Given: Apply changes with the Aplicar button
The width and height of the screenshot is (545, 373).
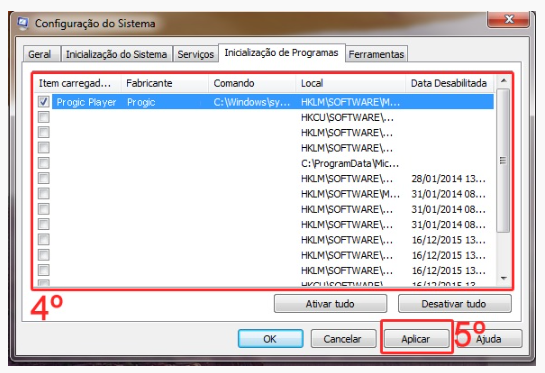Looking at the screenshot, I should coord(416,339).
